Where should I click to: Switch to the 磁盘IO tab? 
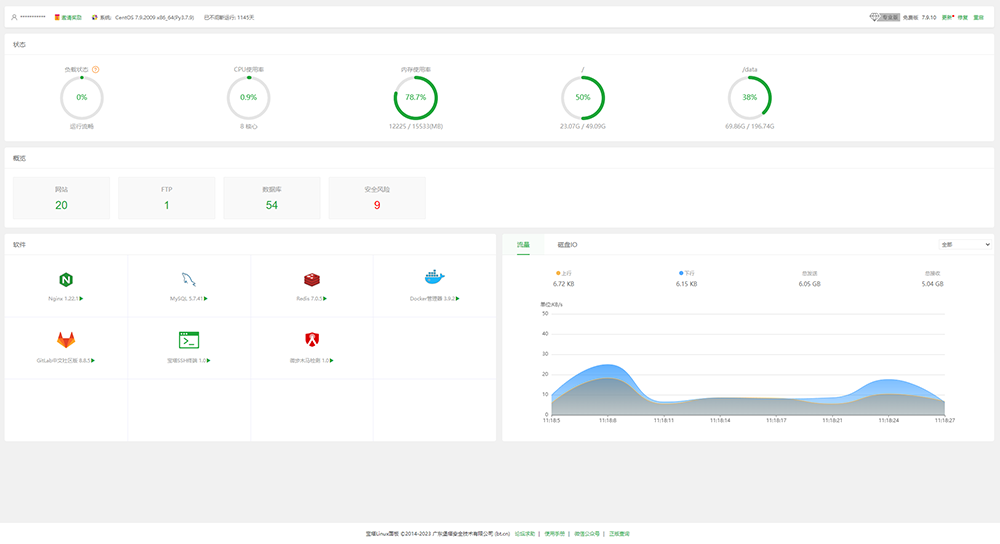click(567, 245)
